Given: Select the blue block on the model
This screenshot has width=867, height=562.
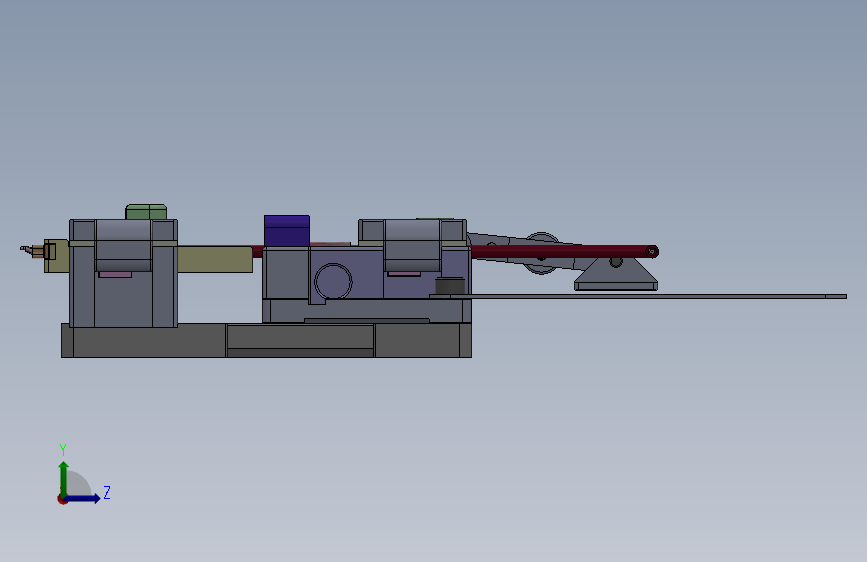Looking at the screenshot, I should point(286,231).
